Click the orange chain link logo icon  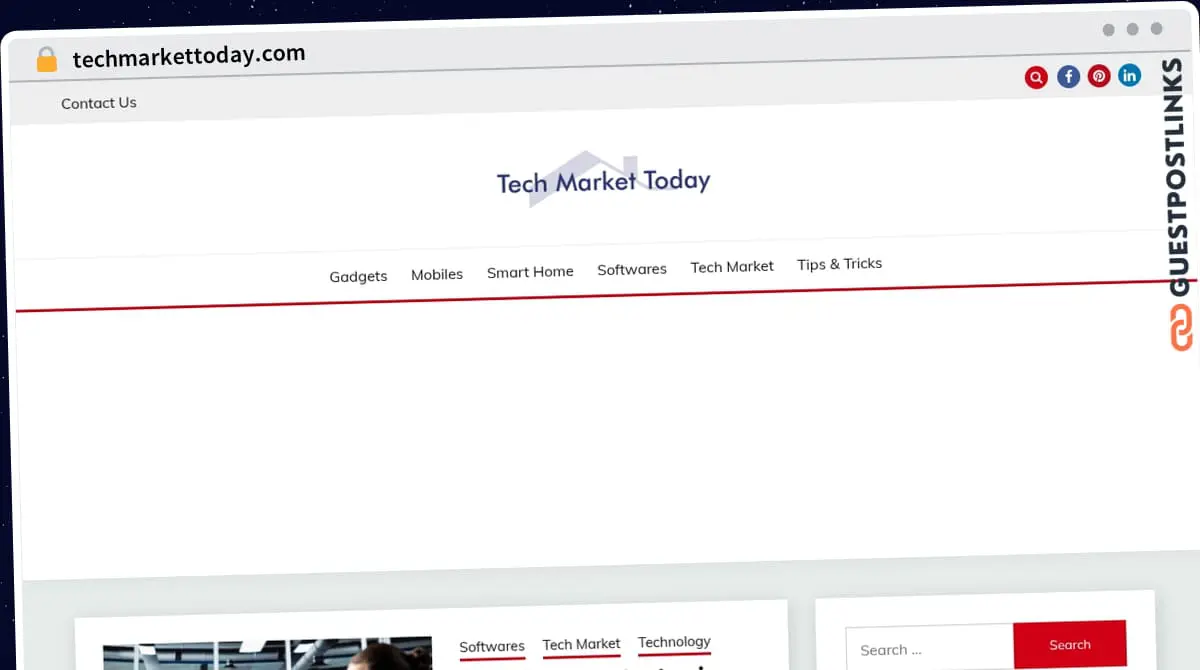1181,328
